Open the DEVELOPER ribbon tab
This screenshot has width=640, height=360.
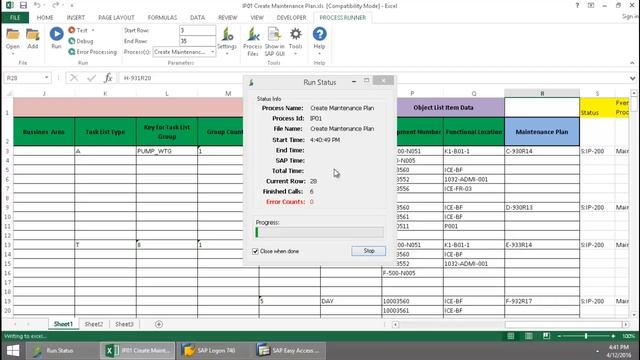[291, 18]
